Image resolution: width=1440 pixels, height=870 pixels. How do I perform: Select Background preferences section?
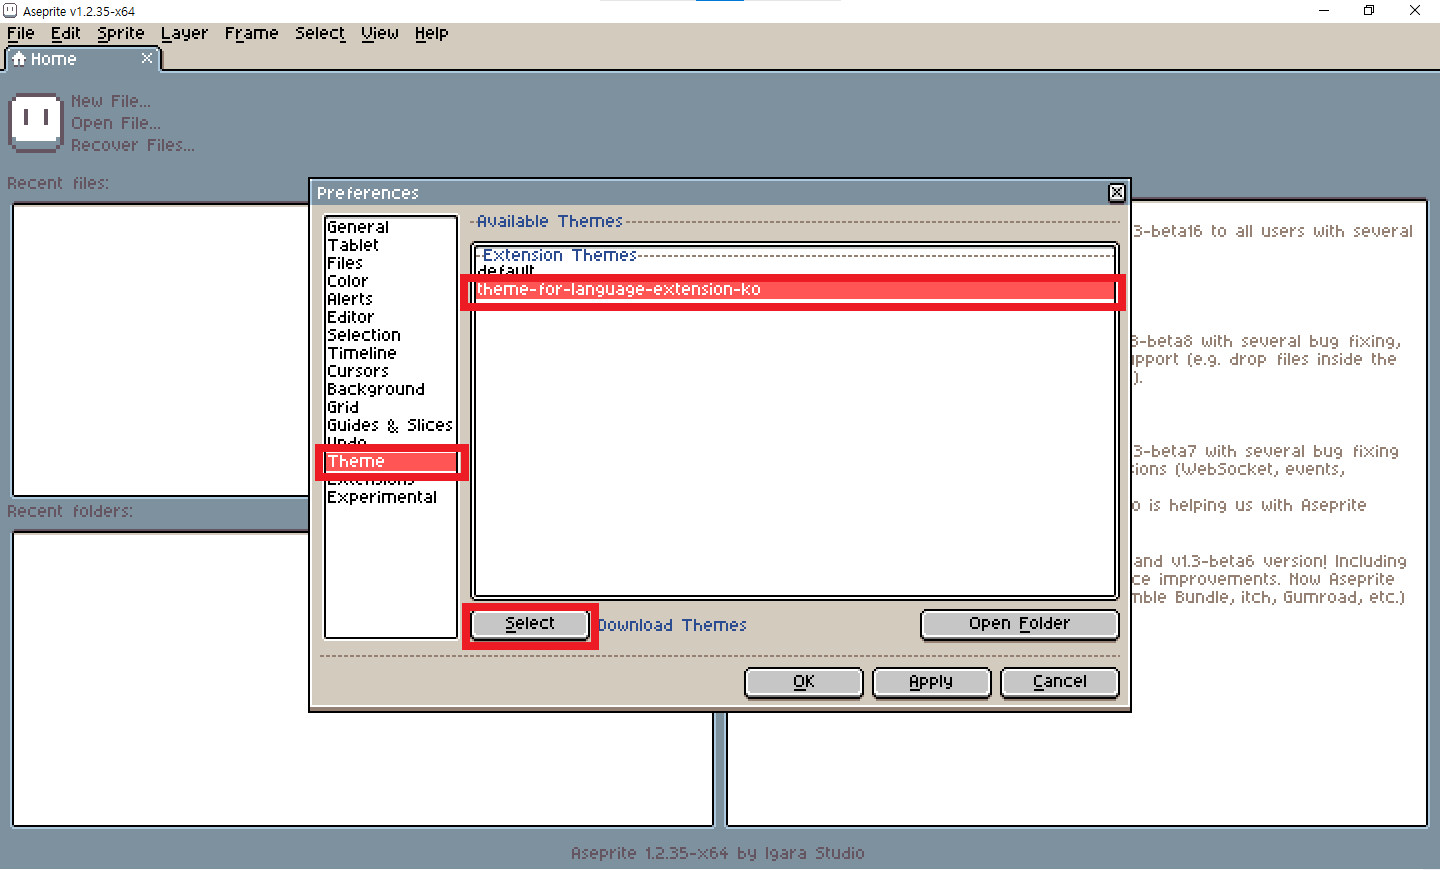(x=391, y=389)
